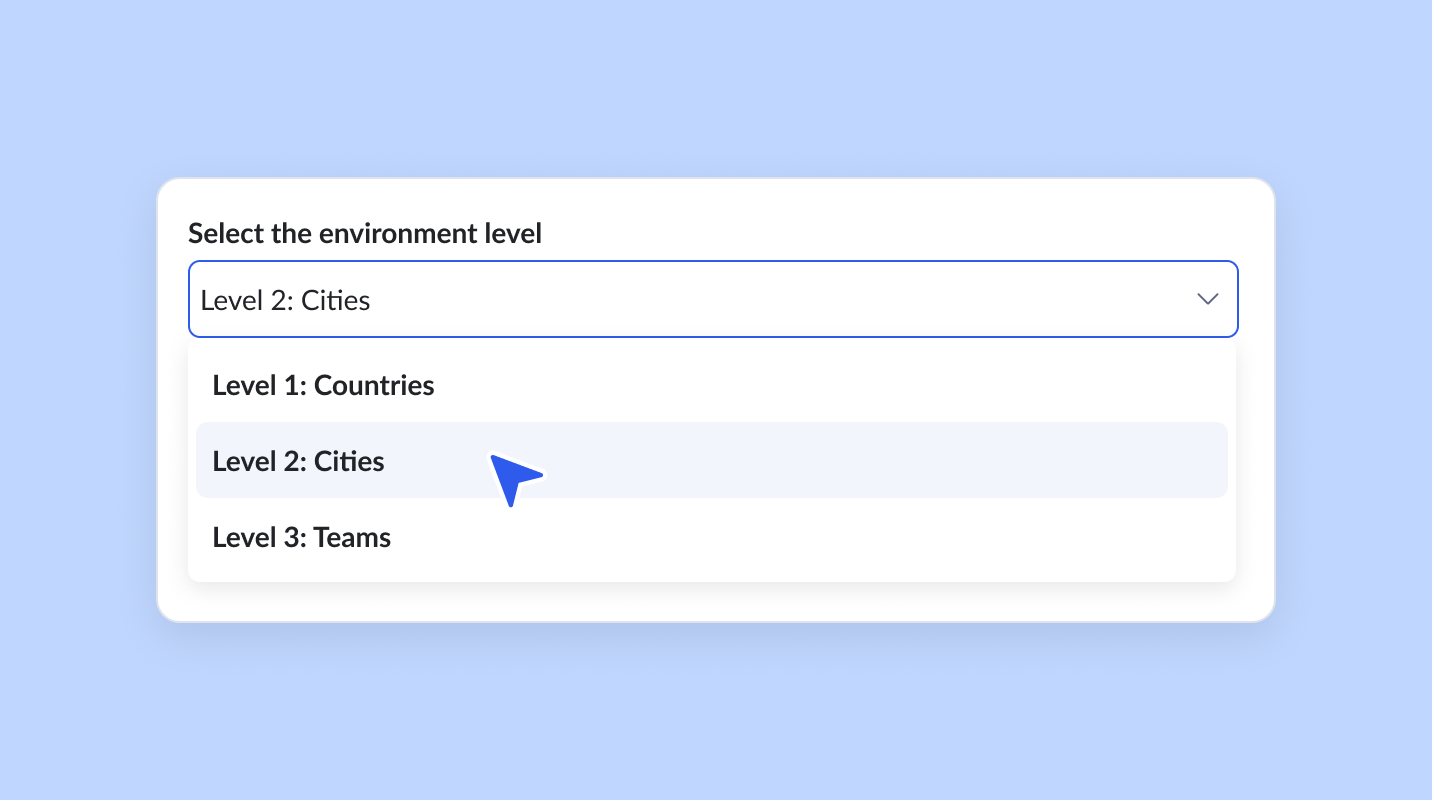Click the light blue background outside card
The width and height of the screenshot is (1432, 800).
(x=715, y=90)
